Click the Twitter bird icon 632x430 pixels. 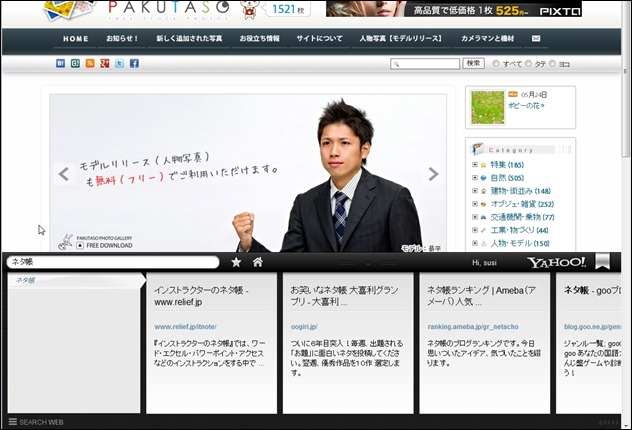coord(120,63)
